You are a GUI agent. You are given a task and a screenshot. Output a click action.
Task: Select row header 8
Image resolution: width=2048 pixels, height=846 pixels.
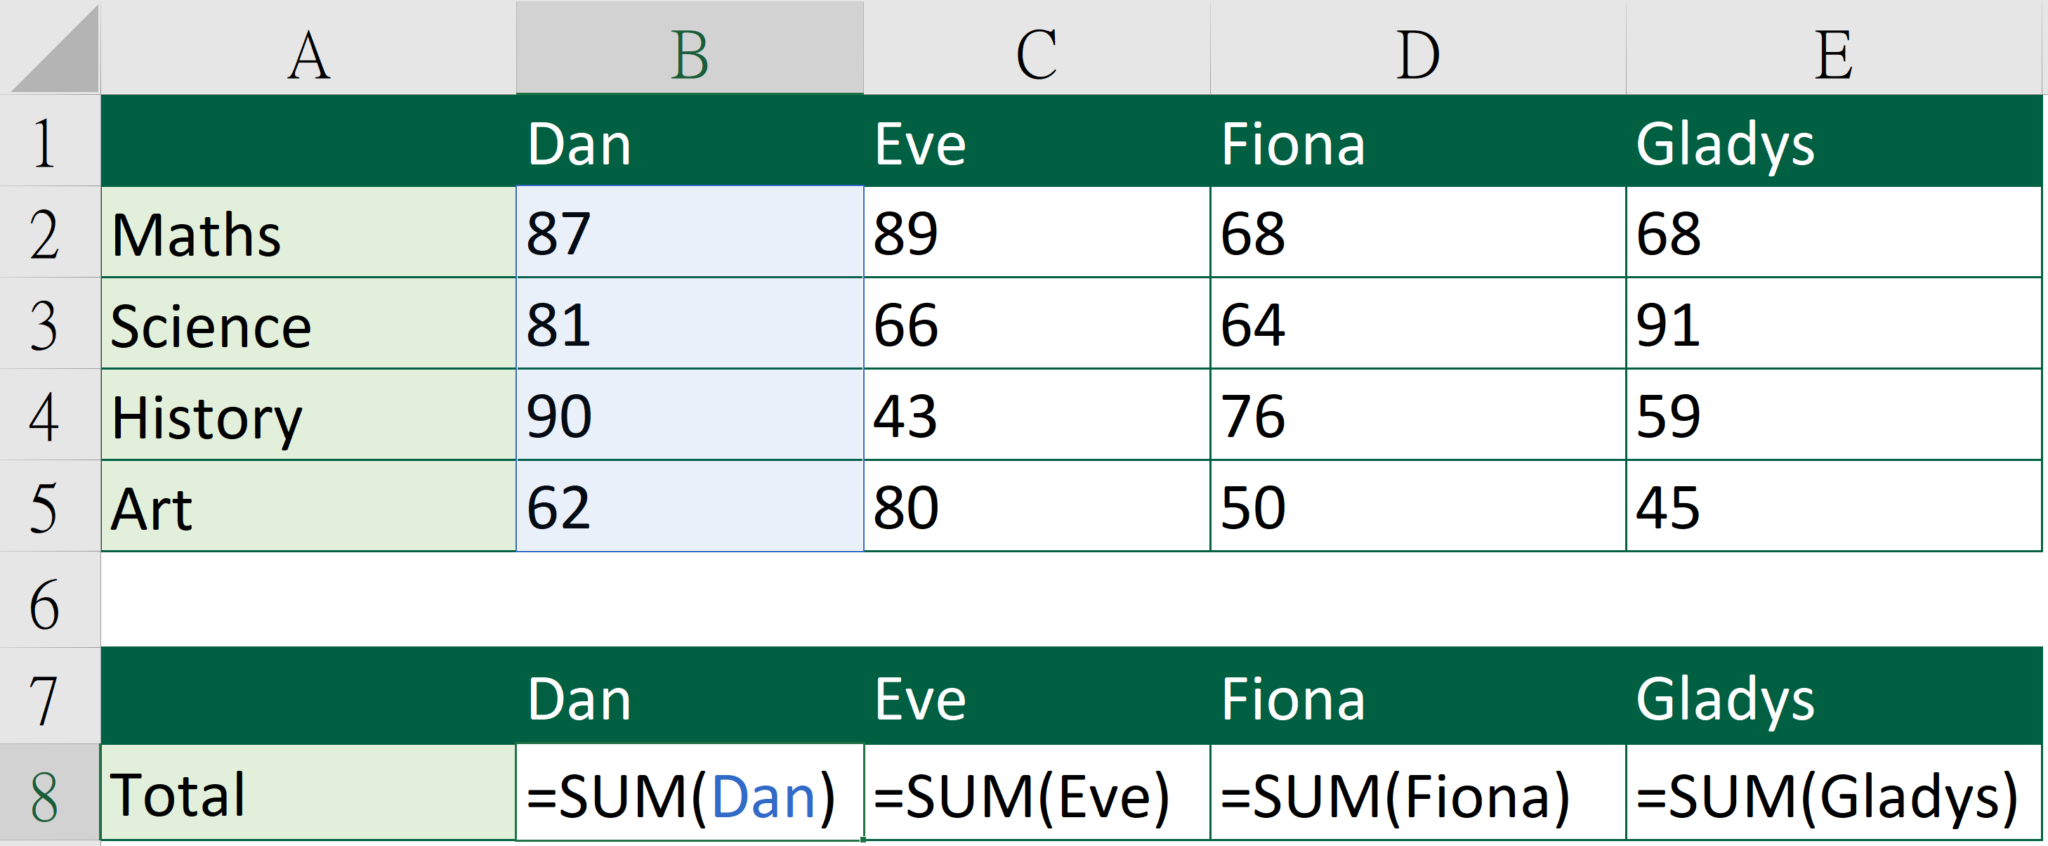click(x=48, y=795)
